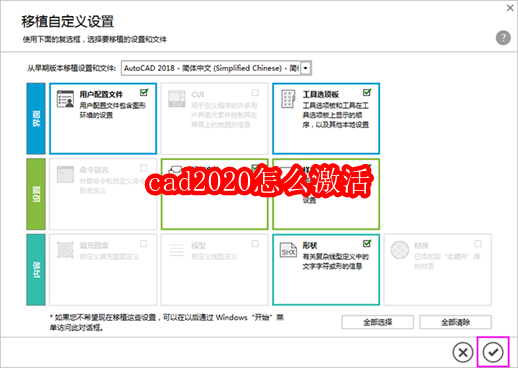Image resolution: width=518 pixels, height=368 pixels.
Task: Click the AutoCAD 2018 简体中文 combo box text
Action: coord(211,68)
